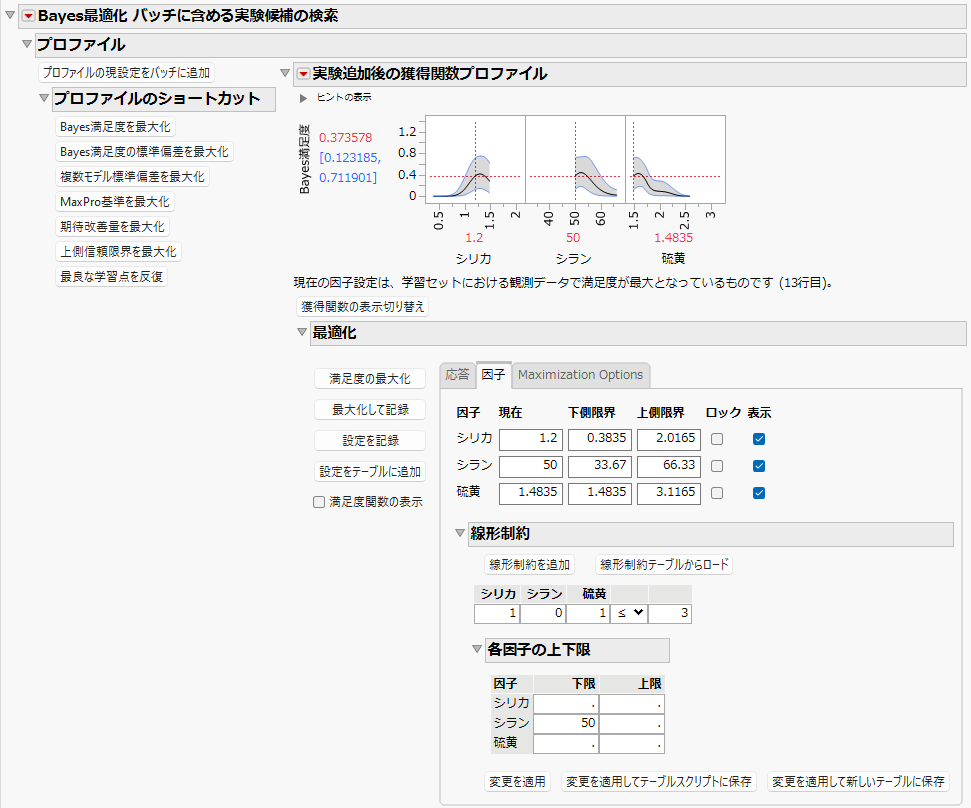Click red 硫黄 value 1.4835 under plot
The height and width of the screenshot is (808, 971).
(674, 238)
